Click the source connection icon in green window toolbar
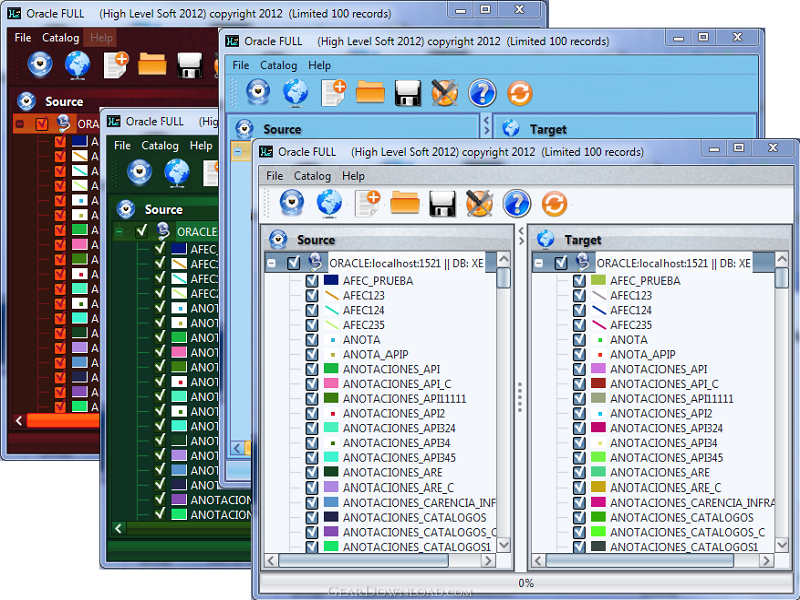The image size is (800, 600). tap(139, 172)
